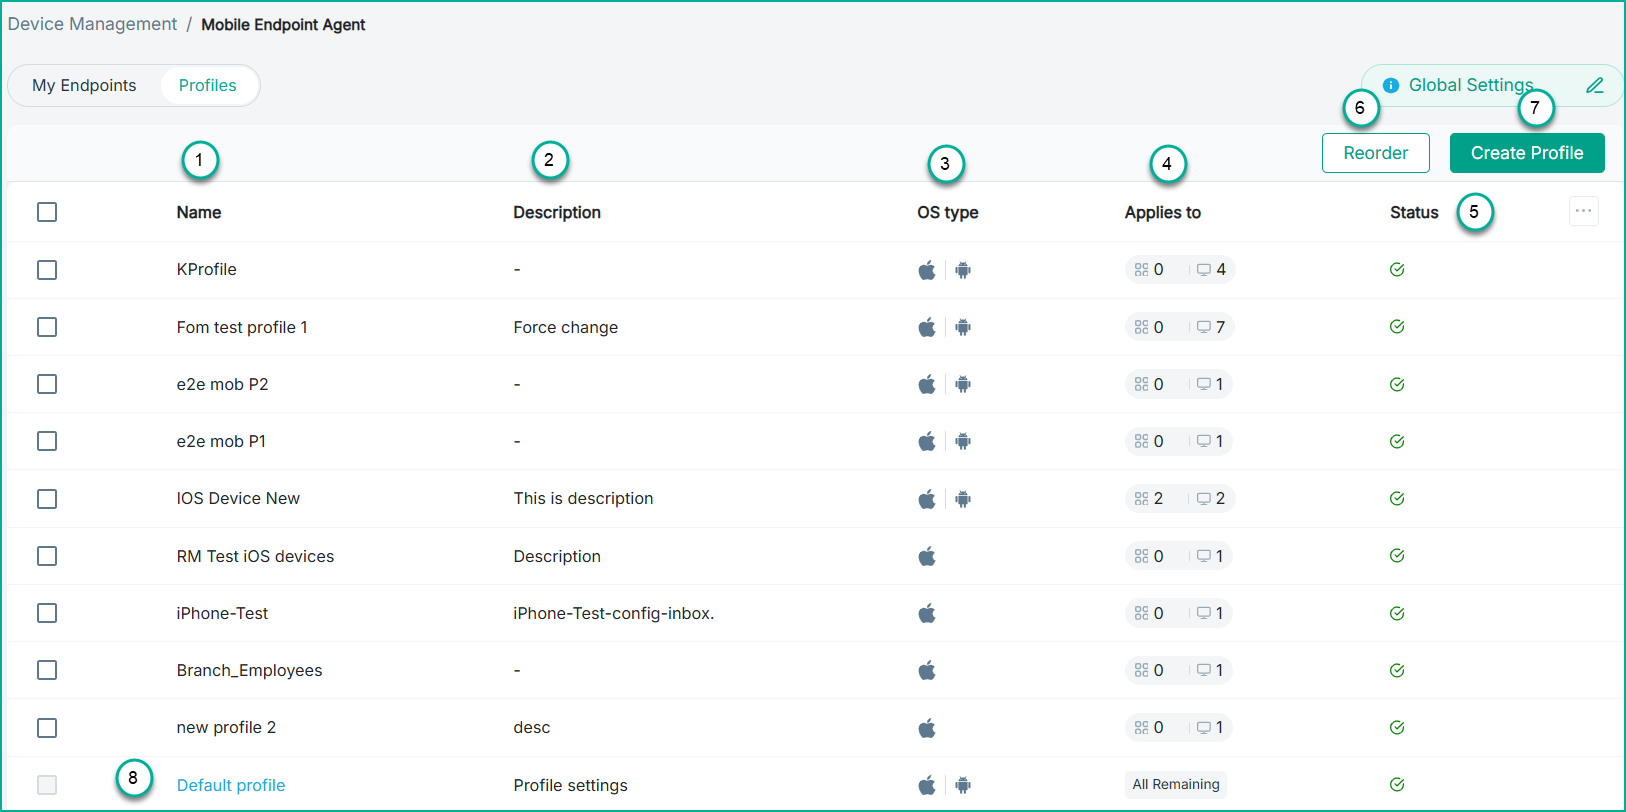Click Apple icon in RM Test iOS devices row

pyautogui.click(x=927, y=556)
